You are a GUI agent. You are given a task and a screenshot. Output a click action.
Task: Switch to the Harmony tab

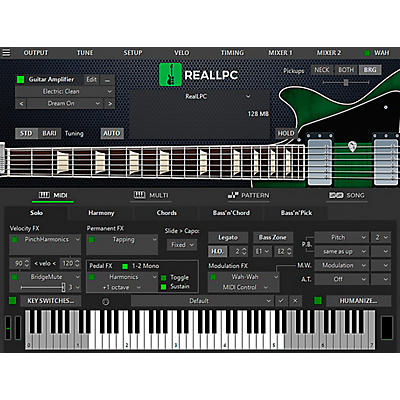point(101,213)
